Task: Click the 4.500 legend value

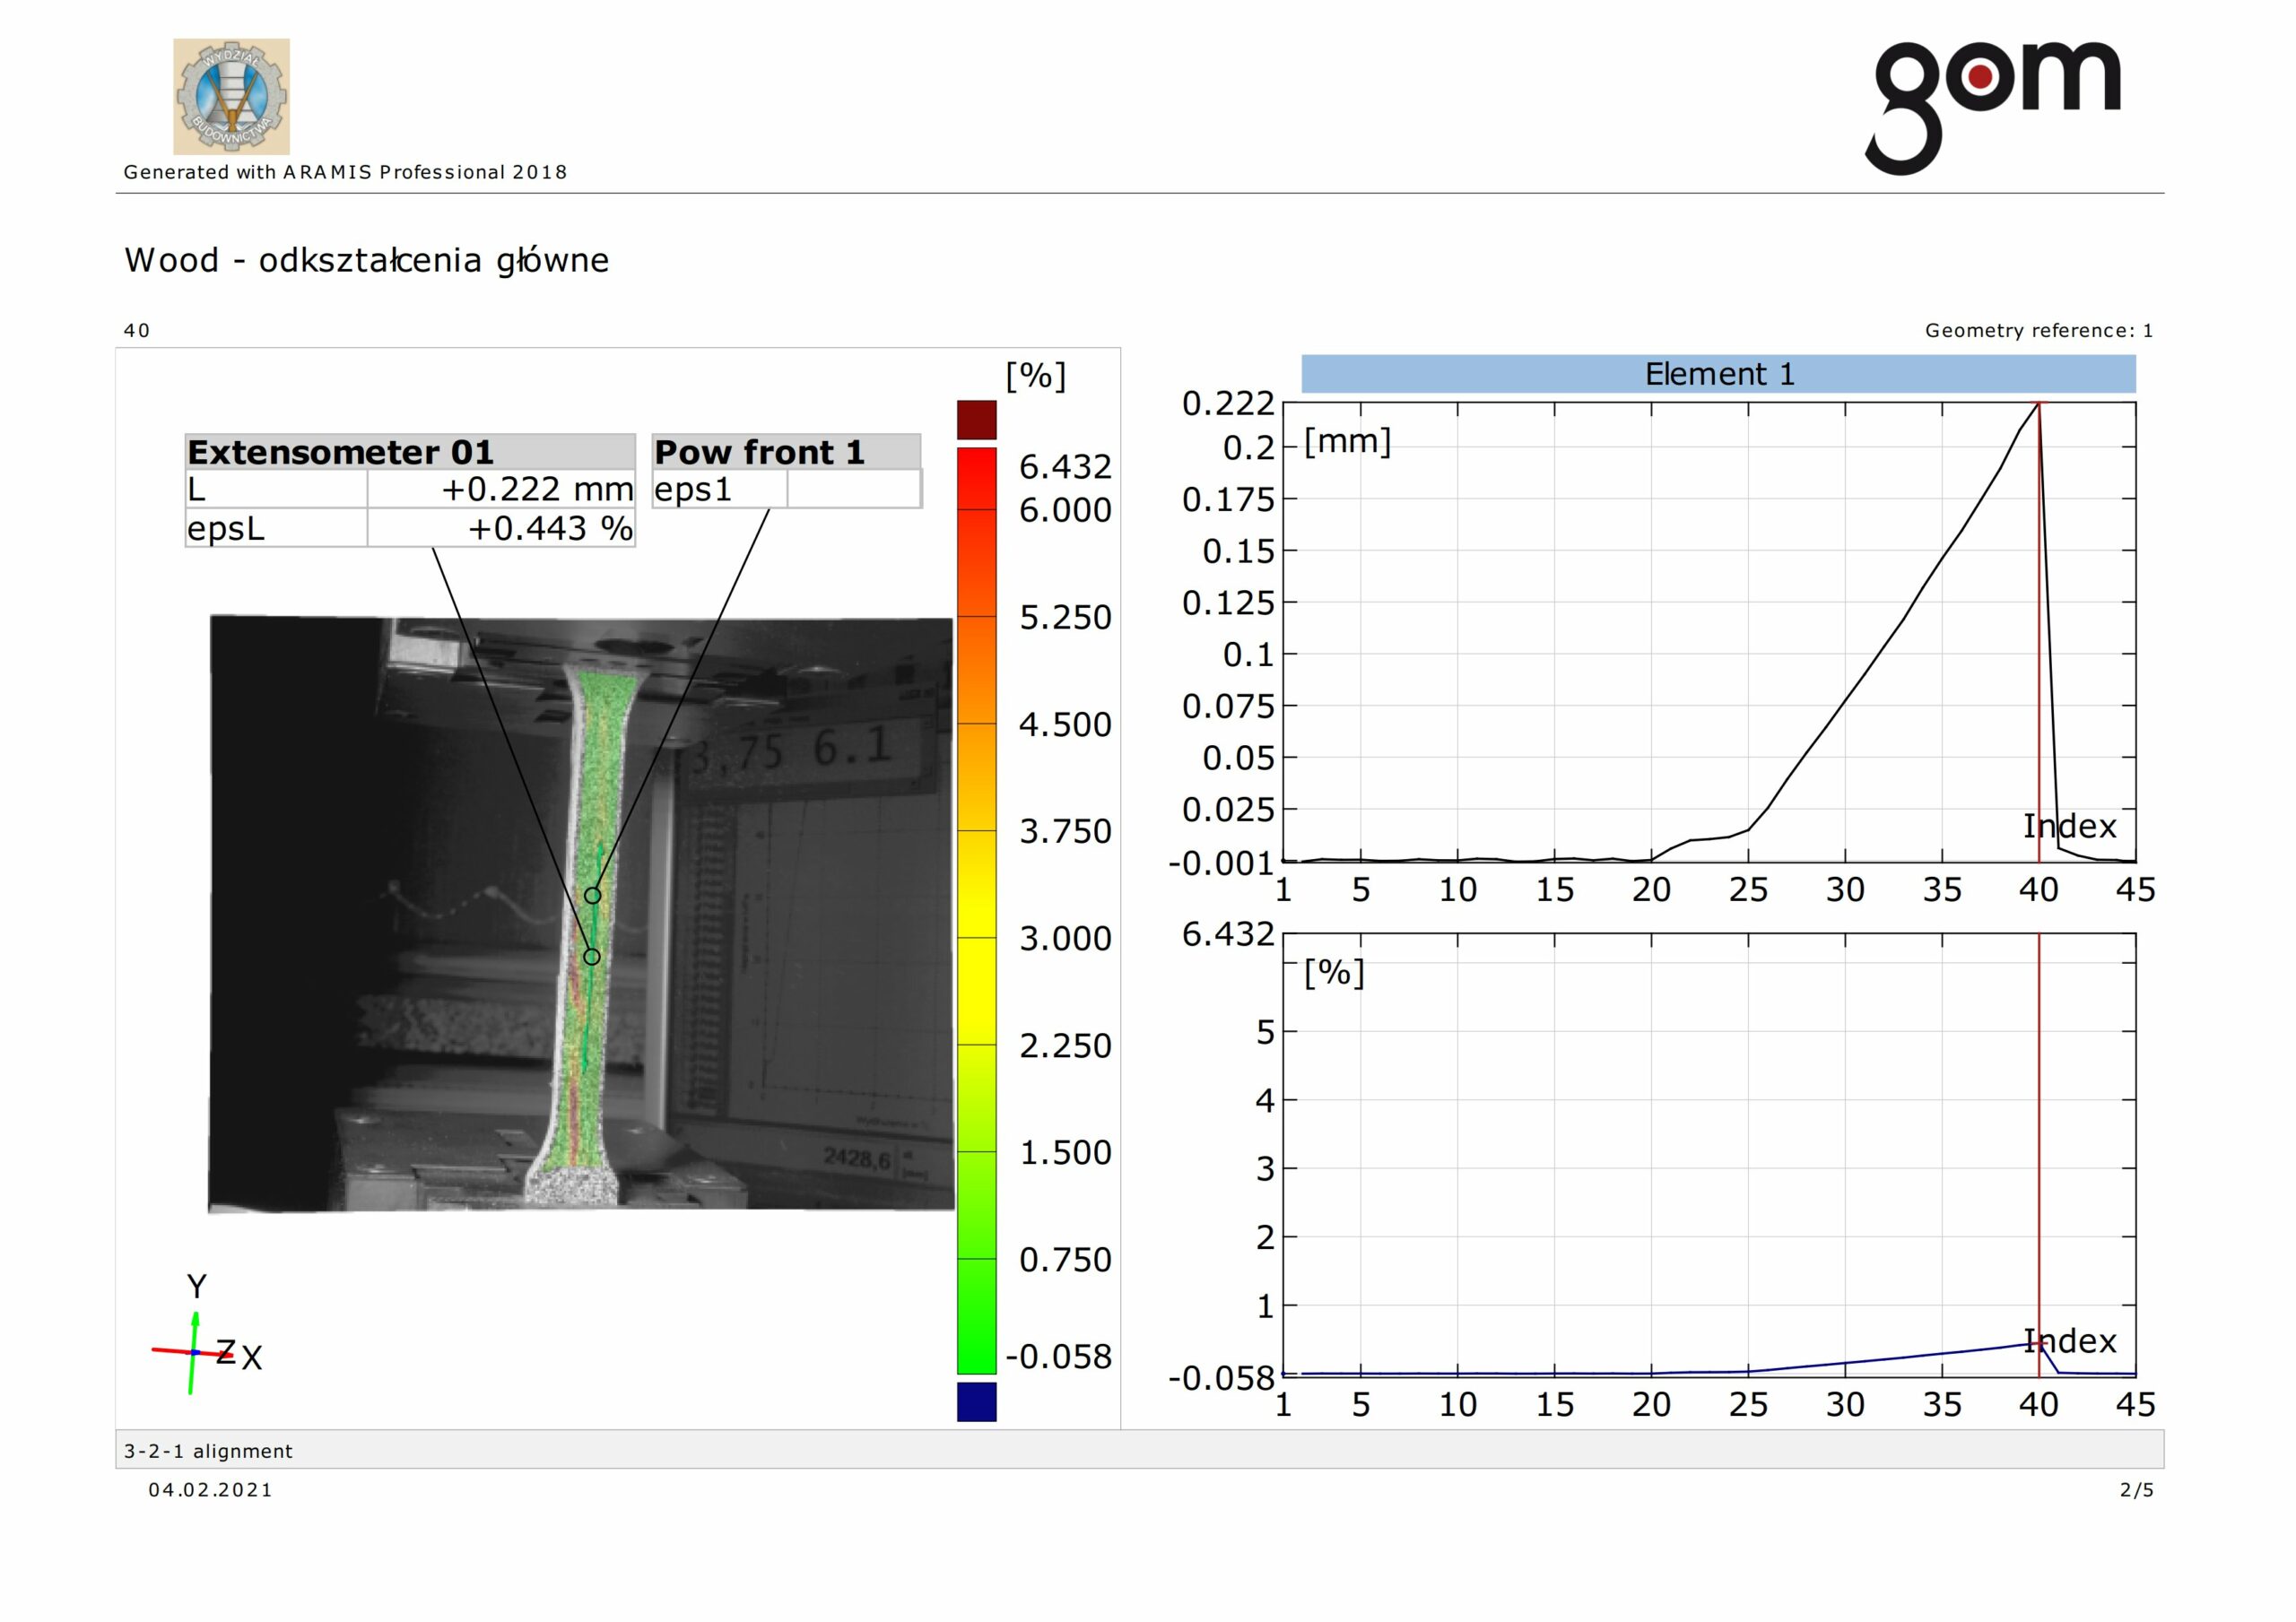Action: click(x=1065, y=725)
